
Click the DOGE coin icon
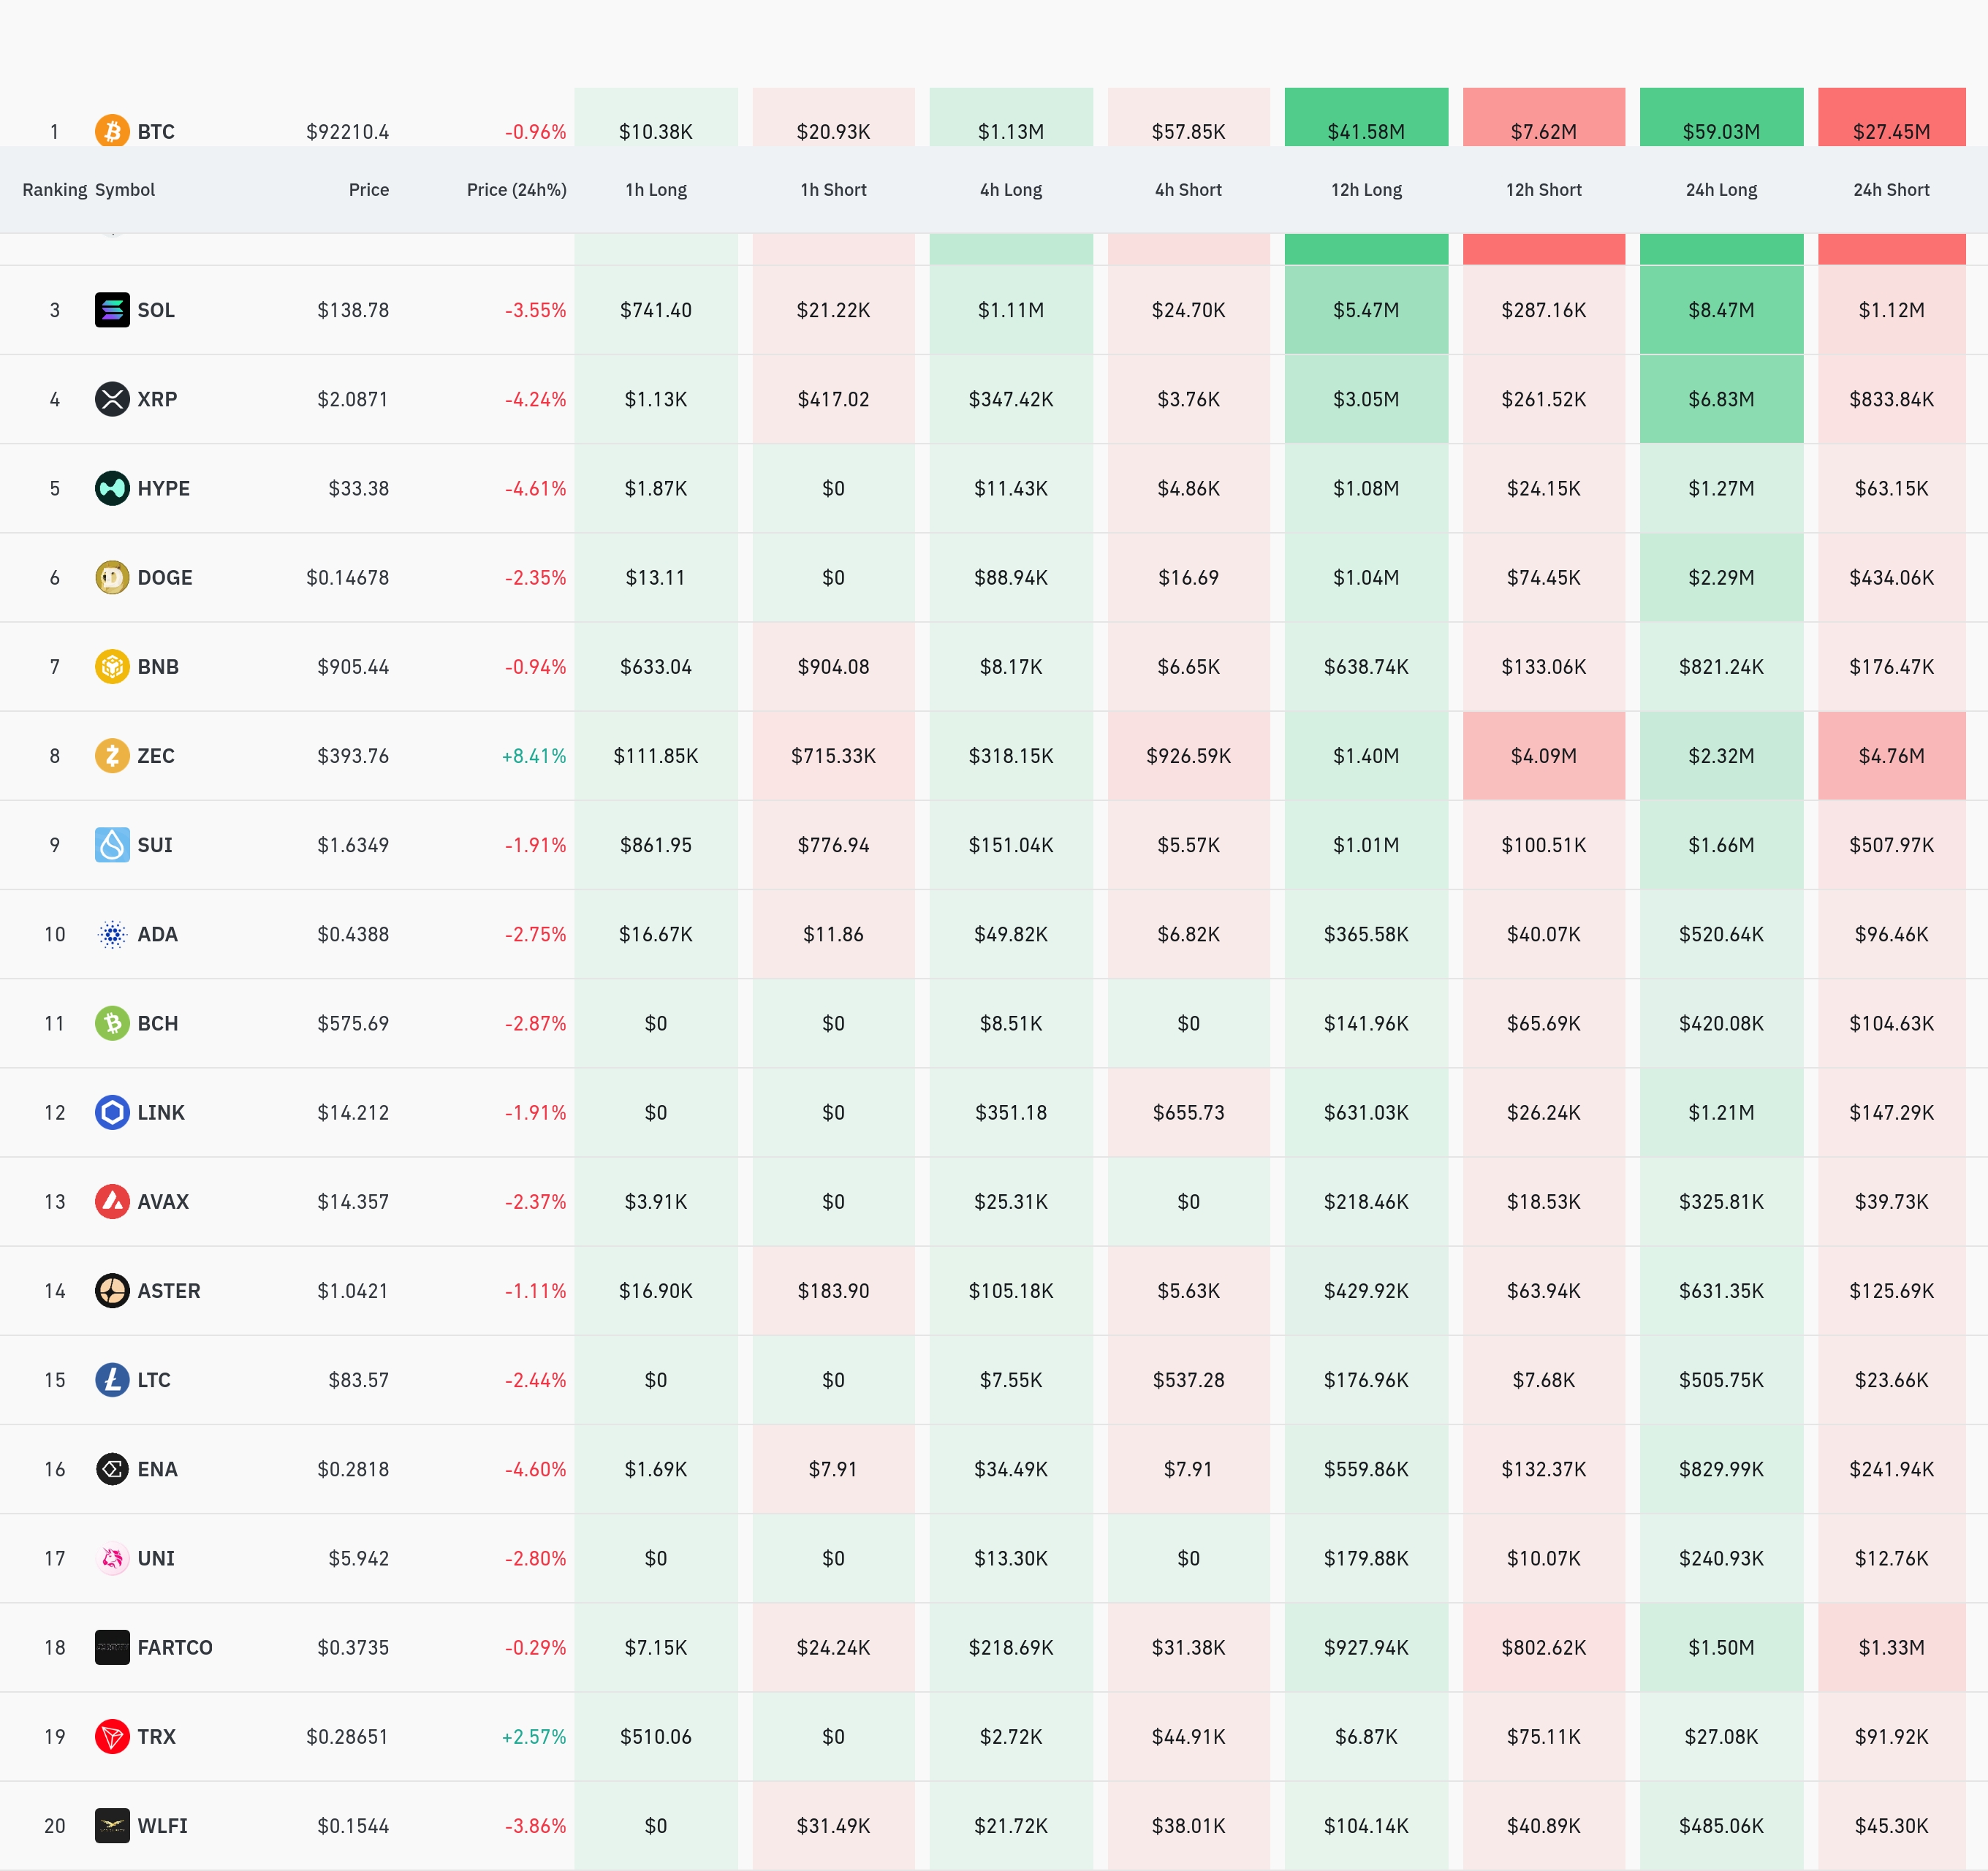(x=112, y=577)
